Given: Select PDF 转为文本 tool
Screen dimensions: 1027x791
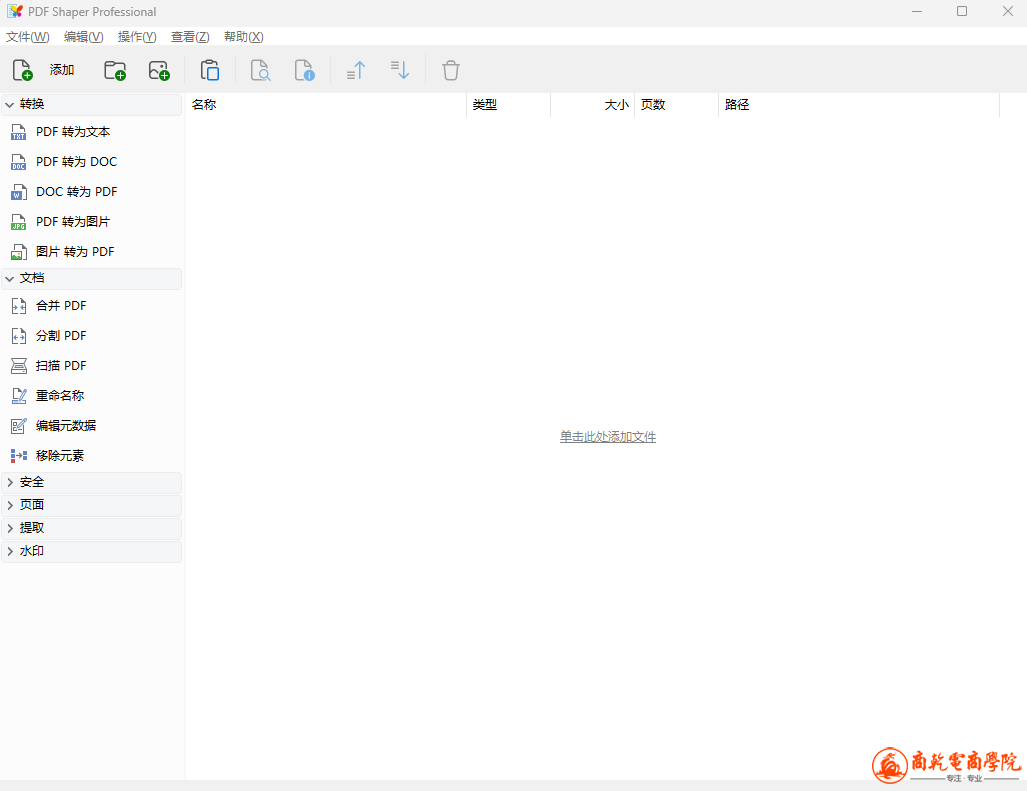Looking at the screenshot, I should (x=73, y=132).
